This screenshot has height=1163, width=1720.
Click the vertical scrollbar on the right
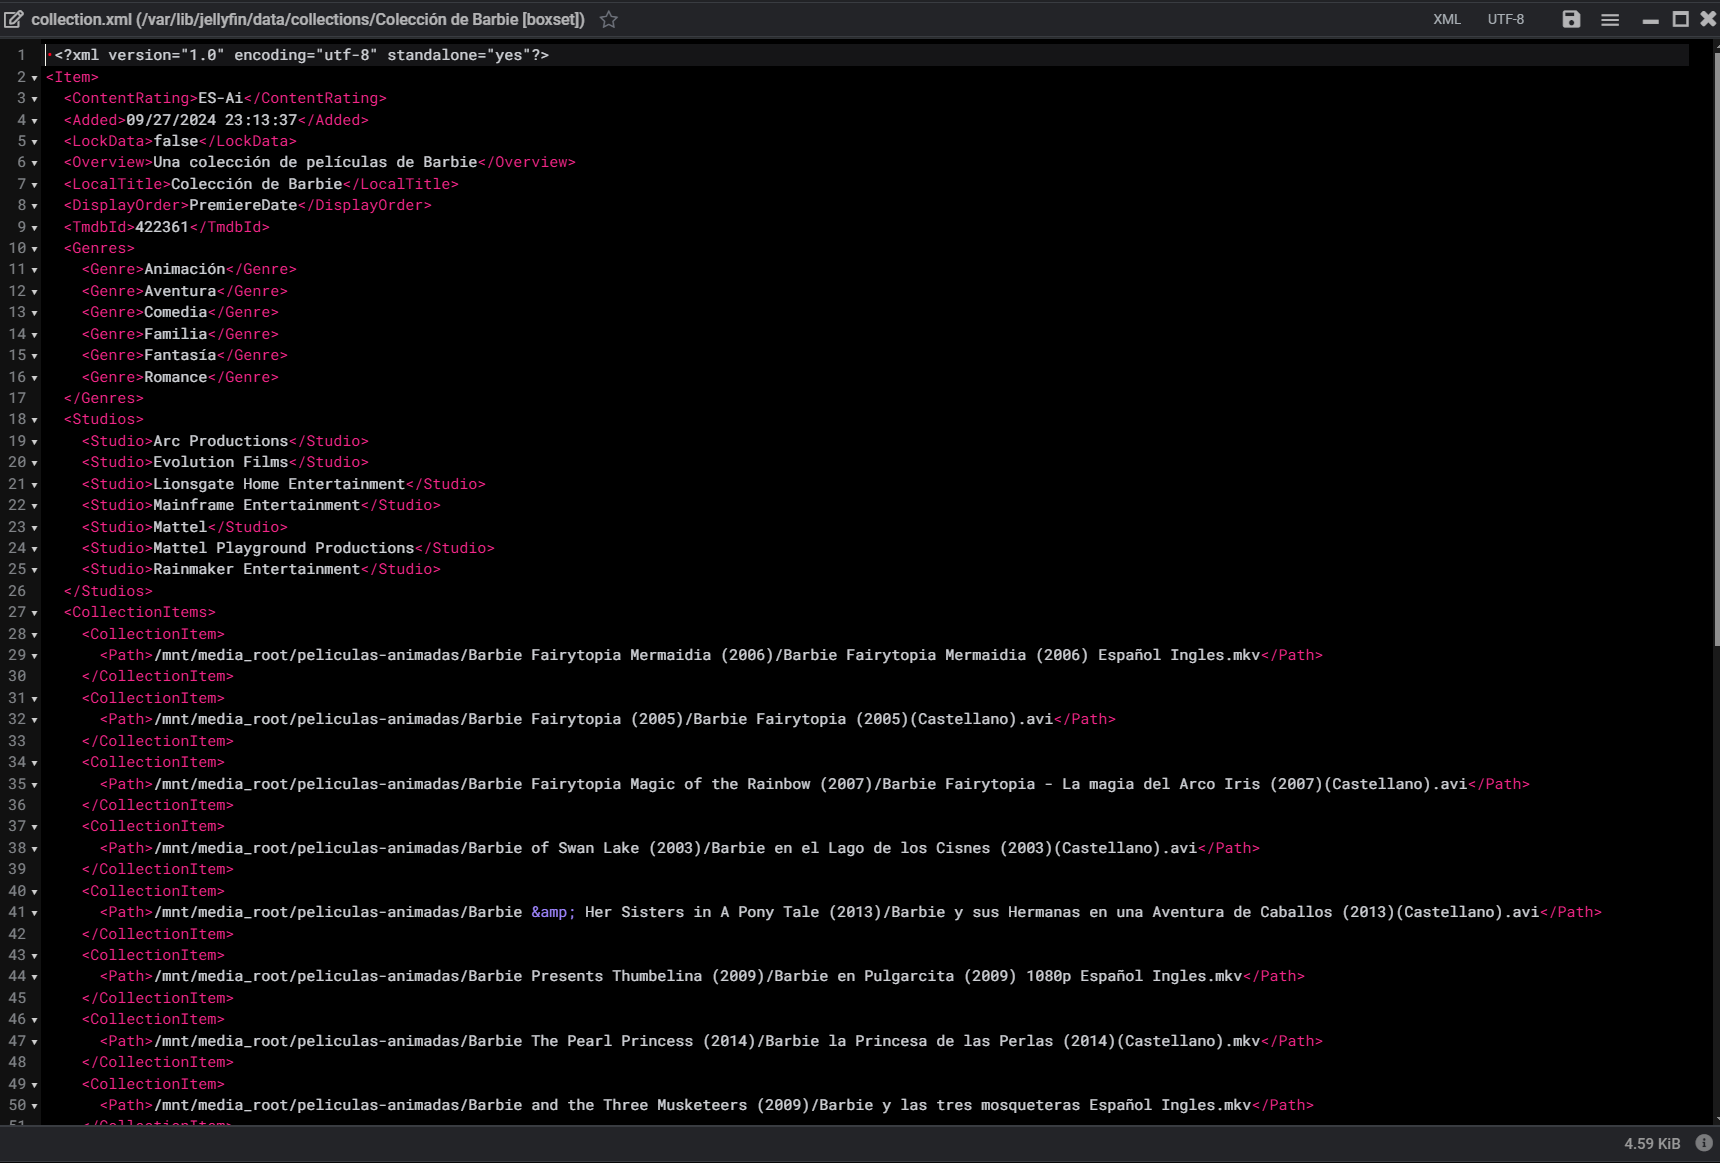click(1716, 350)
